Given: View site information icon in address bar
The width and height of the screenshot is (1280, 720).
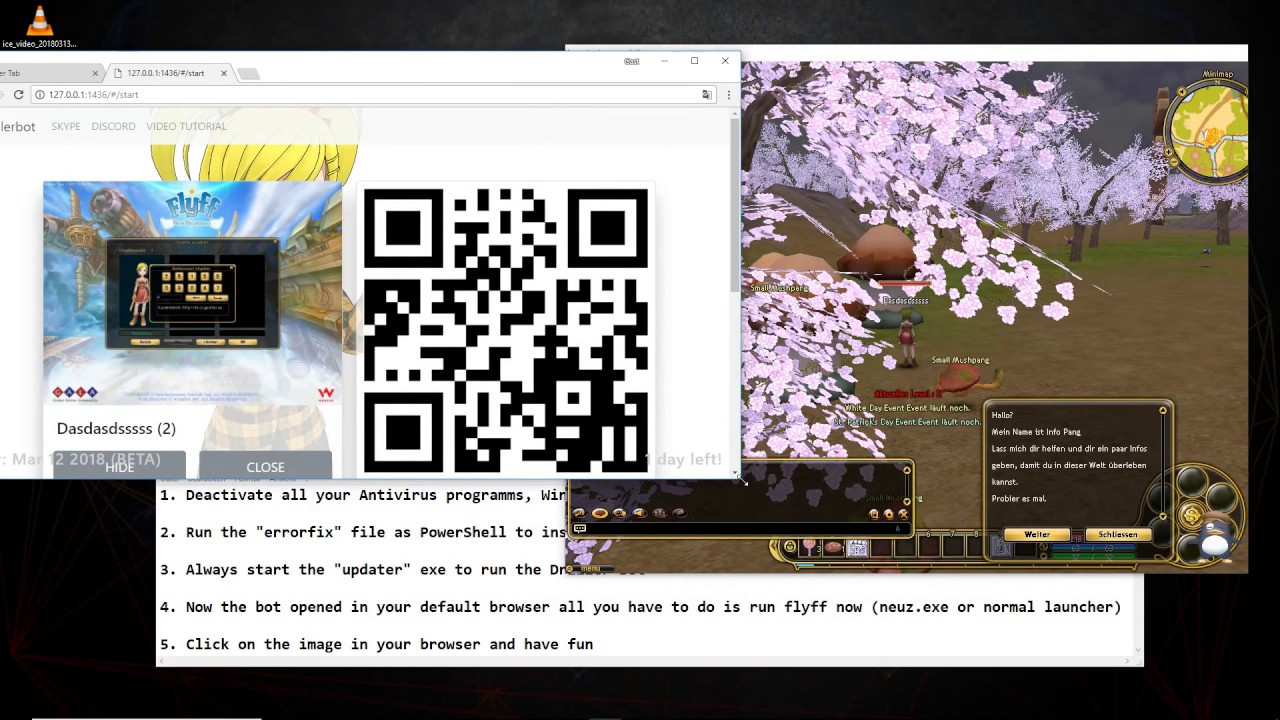Looking at the screenshot, I should click(40, 94).
